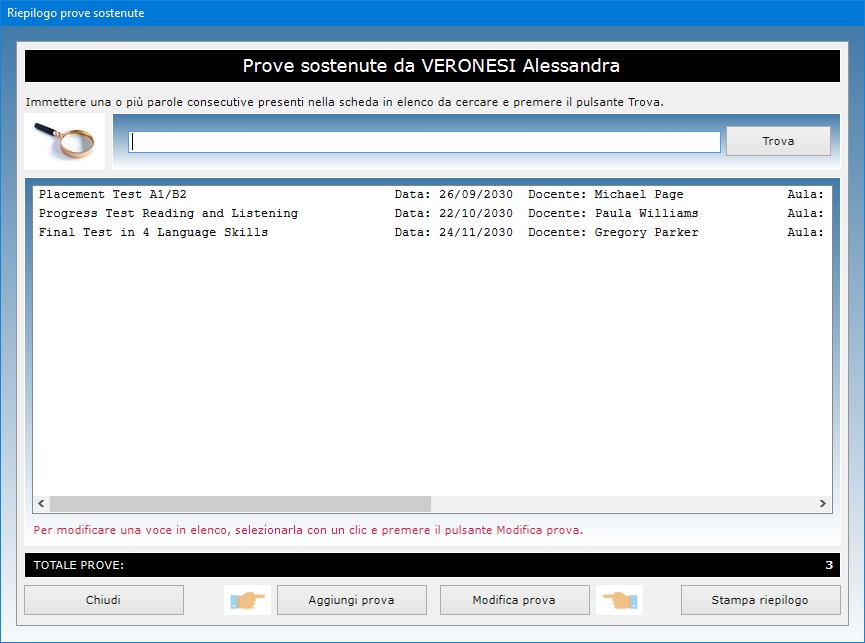Image resolution: width=865 pixels, height=643 pixels.
Task: Click the total count value 3
Action: click(x=829, y=565)
